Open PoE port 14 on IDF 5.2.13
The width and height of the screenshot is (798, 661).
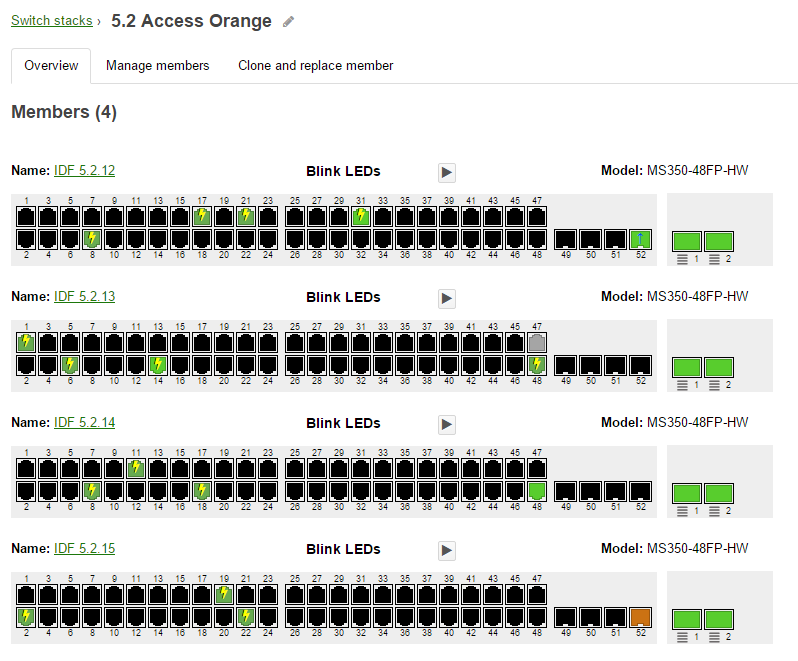pos(158,365)
